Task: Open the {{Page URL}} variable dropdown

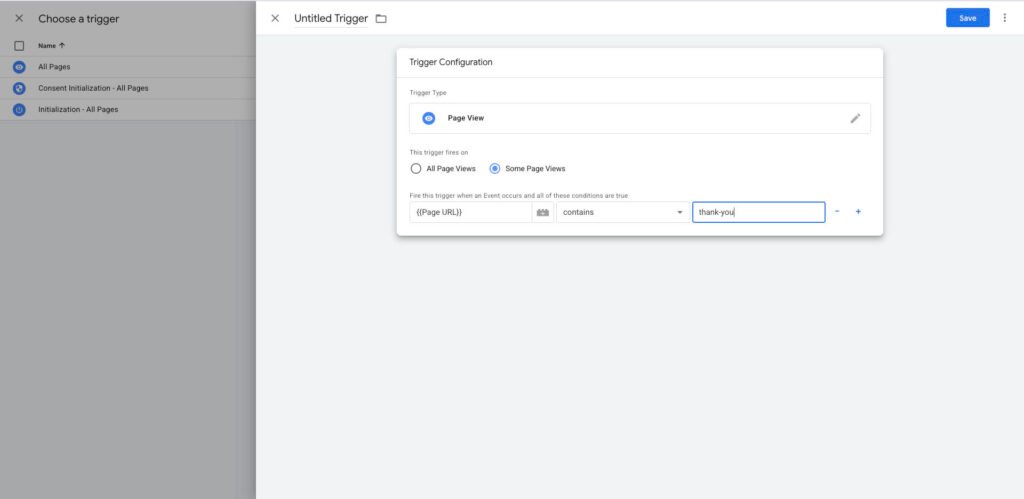Action: click(x=471, y=212)
